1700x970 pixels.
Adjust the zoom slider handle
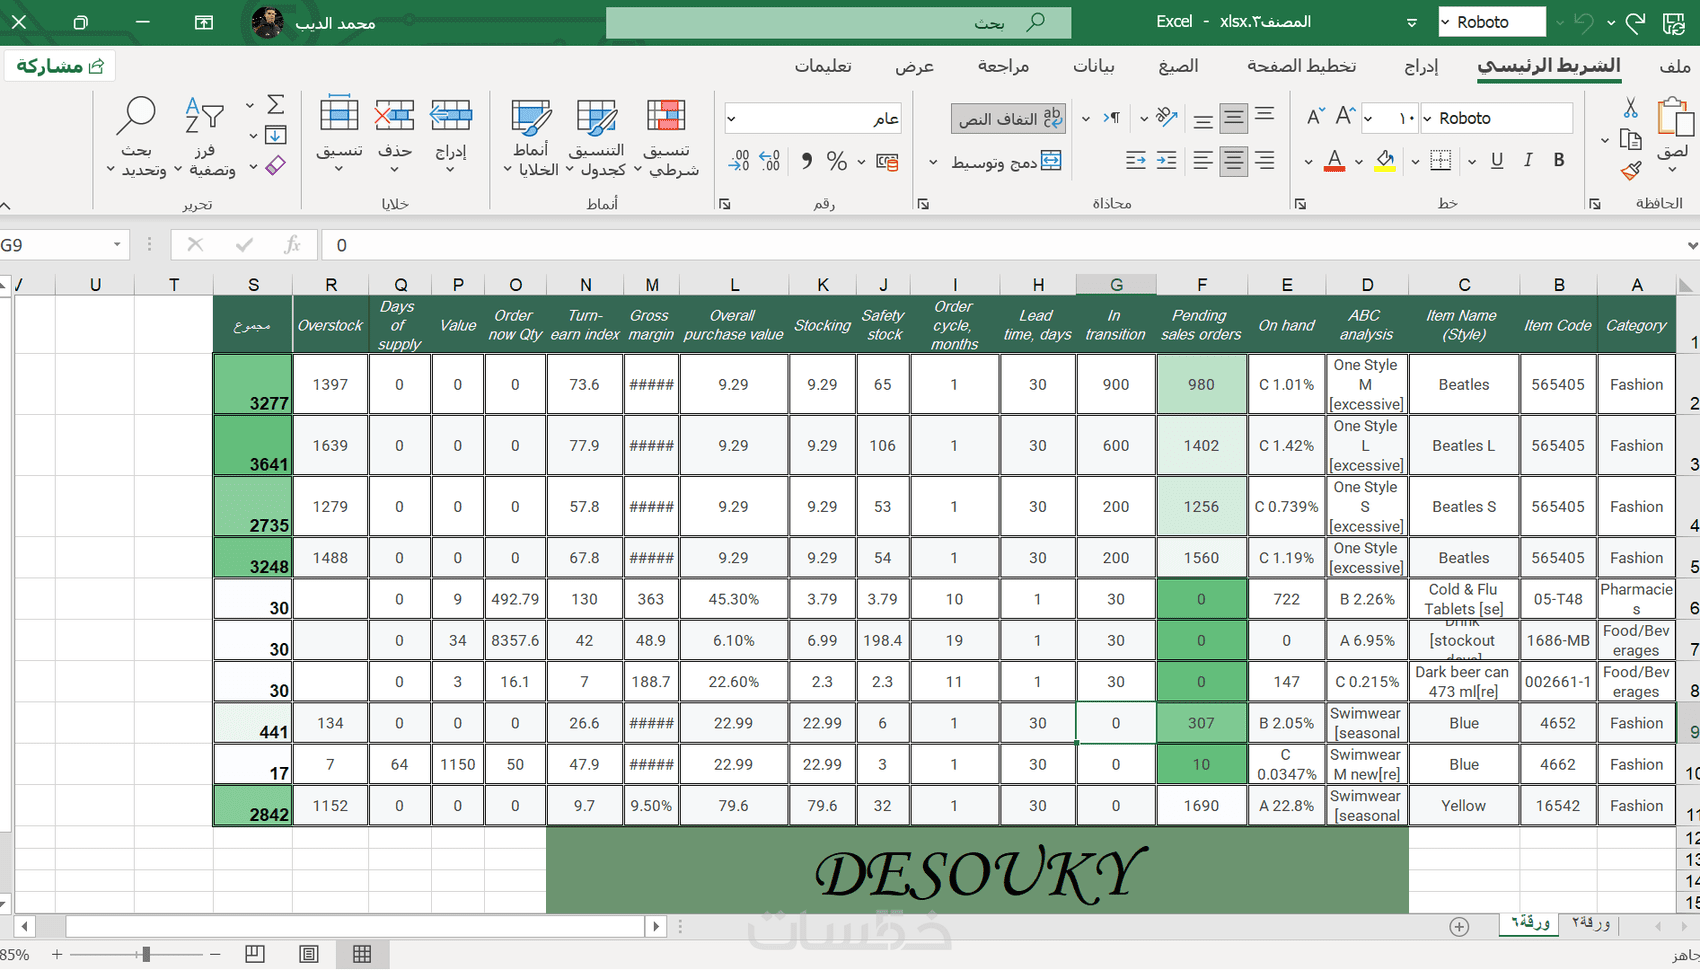pos(146,955)
